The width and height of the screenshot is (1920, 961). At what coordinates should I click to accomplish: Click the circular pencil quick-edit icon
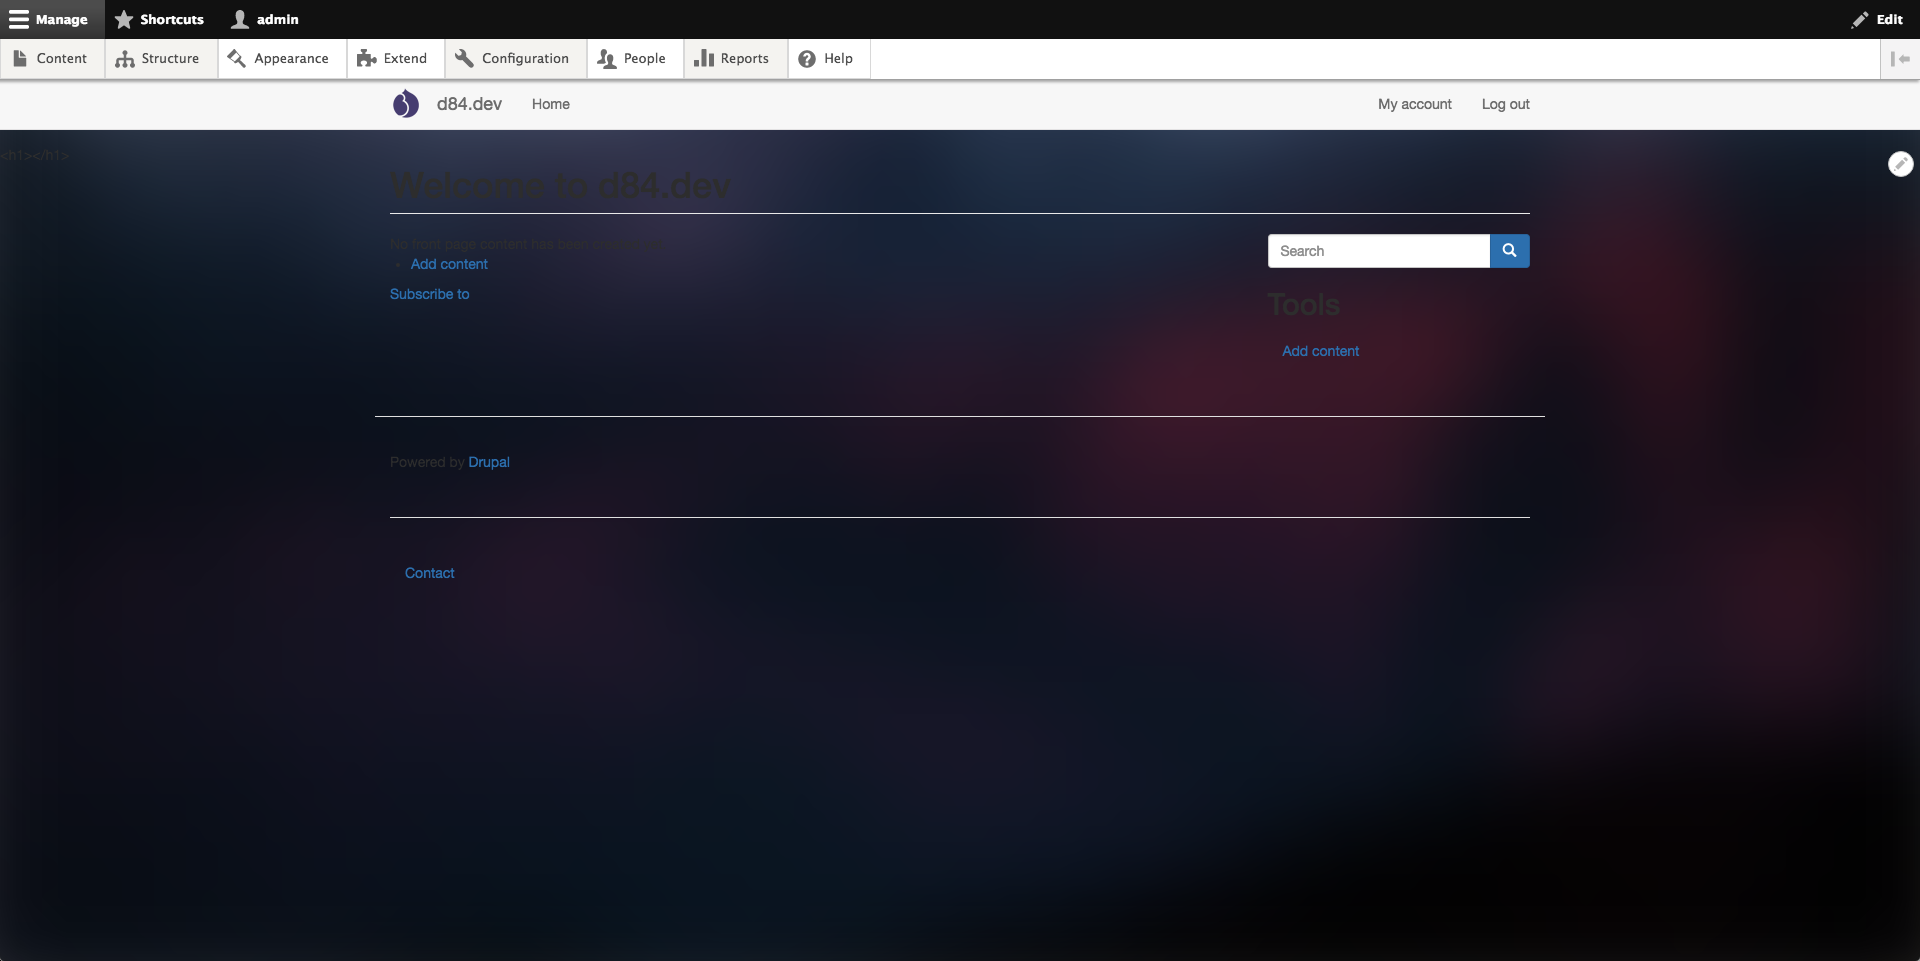tap(1900, 164)
